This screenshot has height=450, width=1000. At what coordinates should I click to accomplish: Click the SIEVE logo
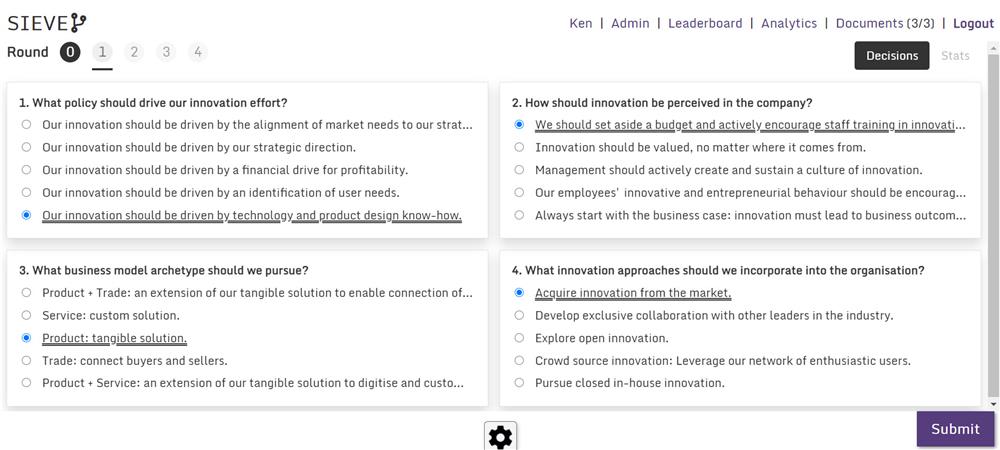47,23
